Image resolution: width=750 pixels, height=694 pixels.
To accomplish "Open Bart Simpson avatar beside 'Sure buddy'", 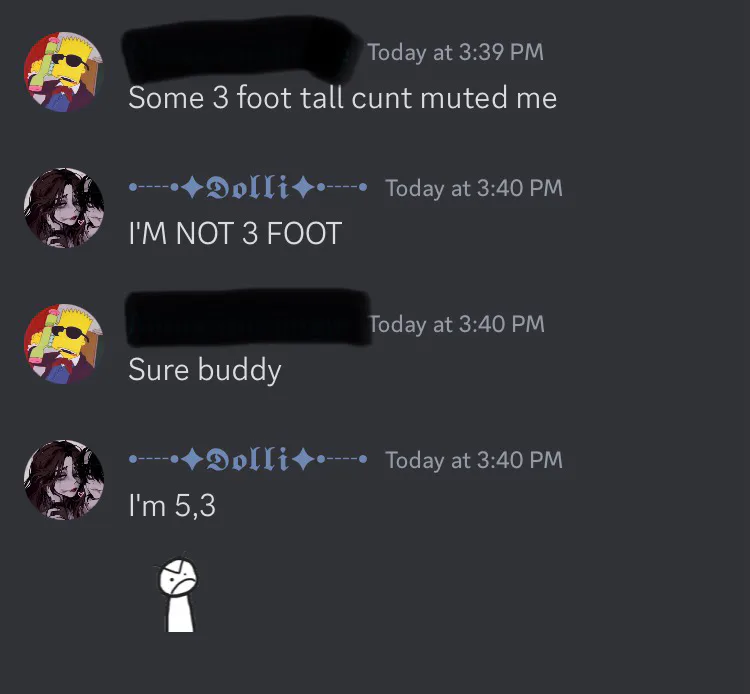I will (x=64, y=344).
